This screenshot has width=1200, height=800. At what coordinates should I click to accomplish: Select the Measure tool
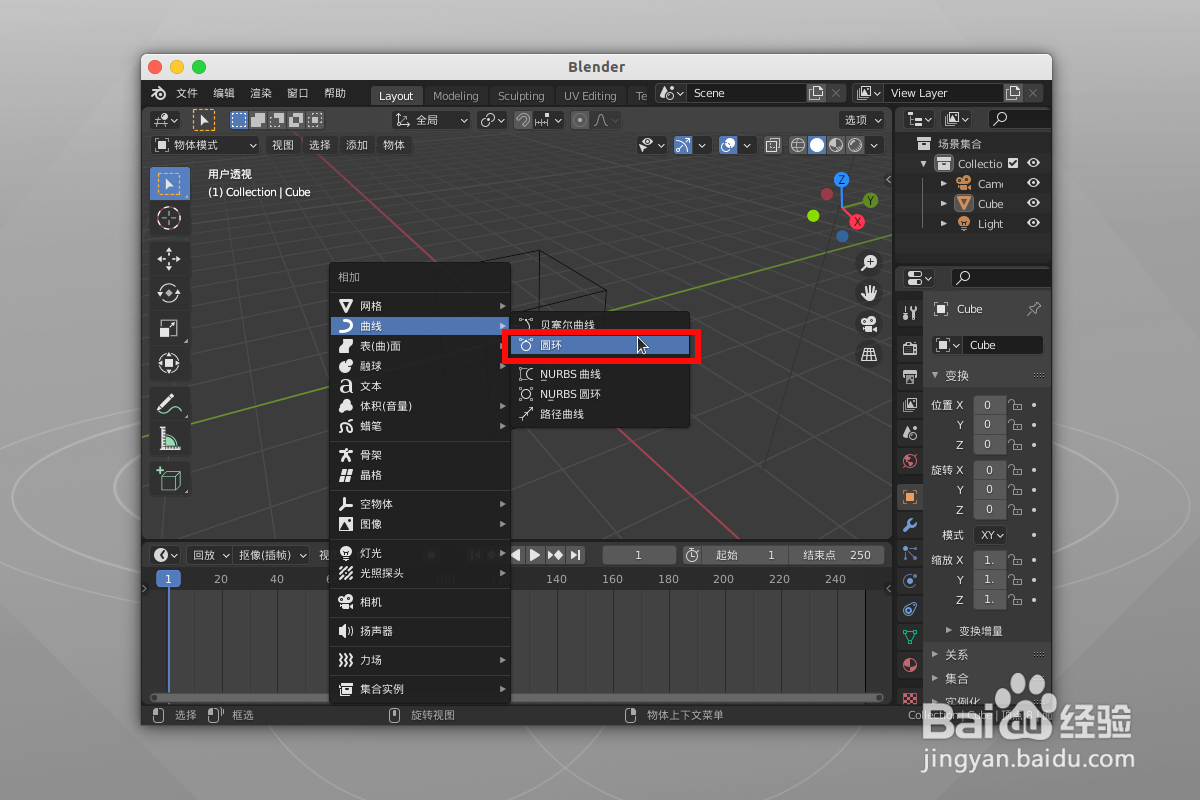pos(169,438)
